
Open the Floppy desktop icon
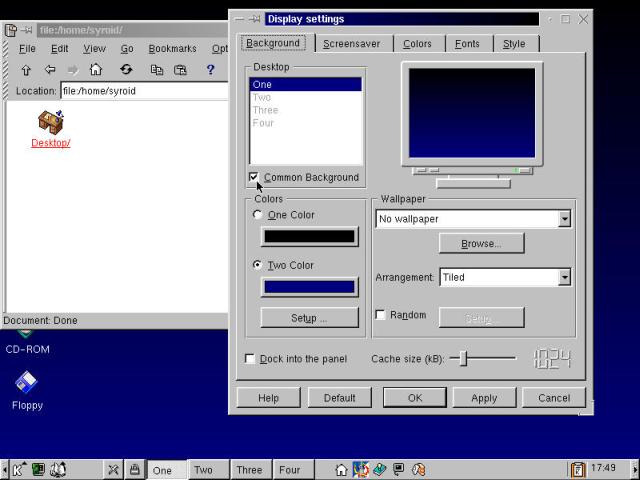(26, 383)
